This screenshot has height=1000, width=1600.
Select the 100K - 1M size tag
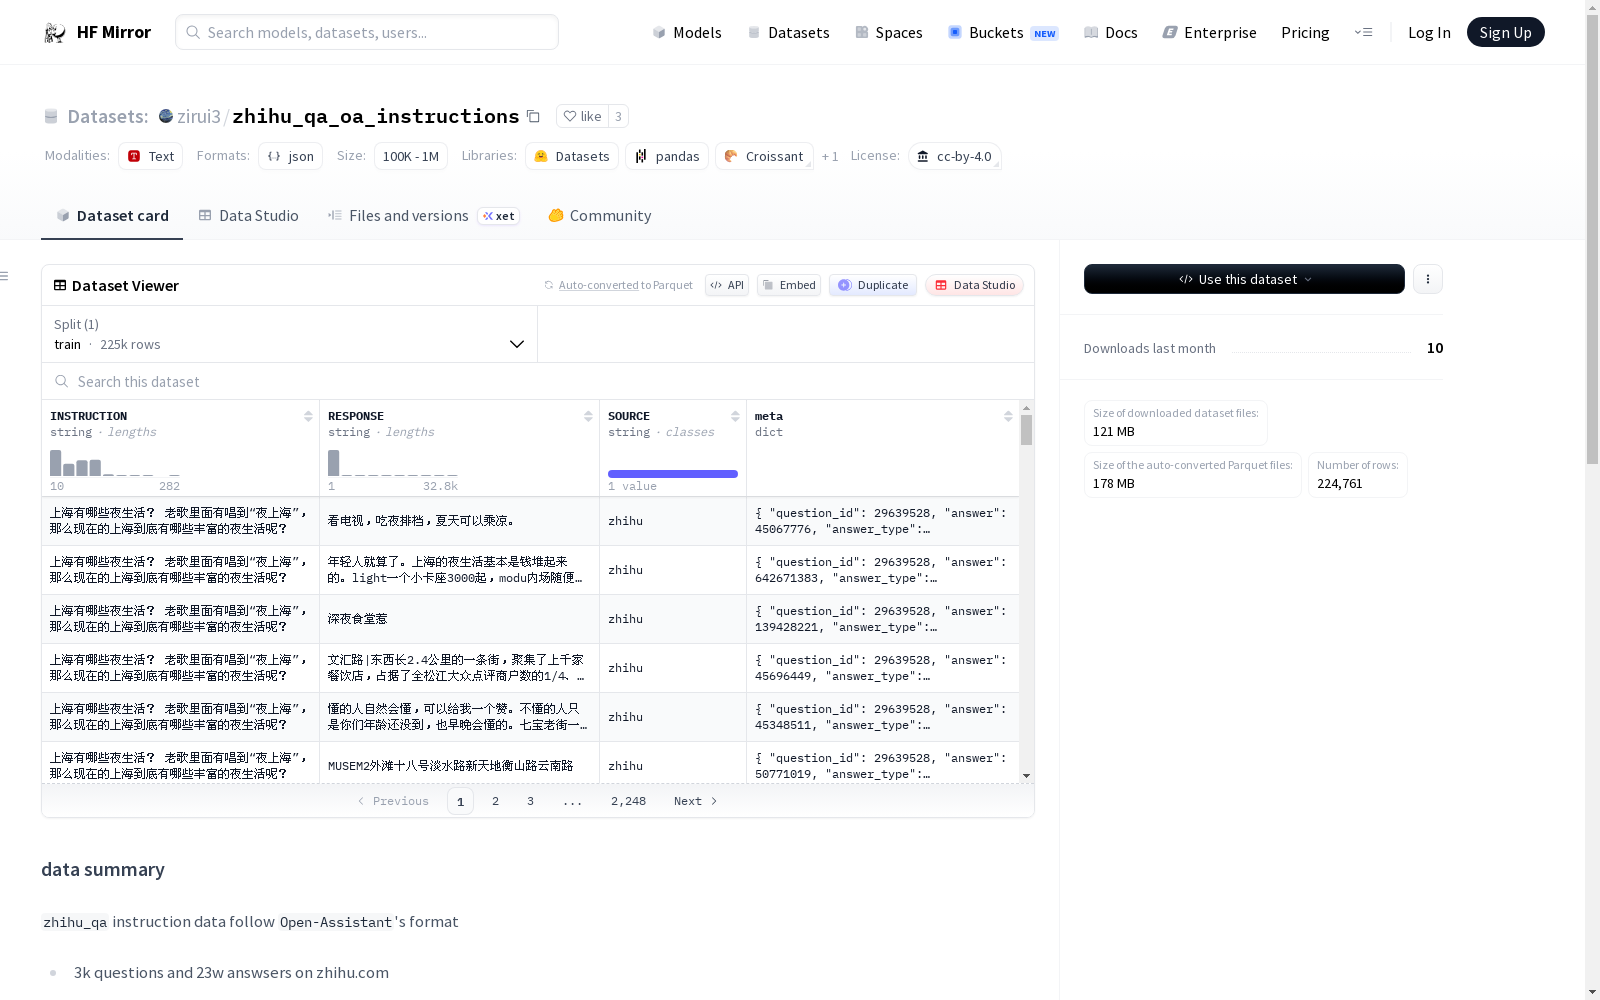[411, 156]
